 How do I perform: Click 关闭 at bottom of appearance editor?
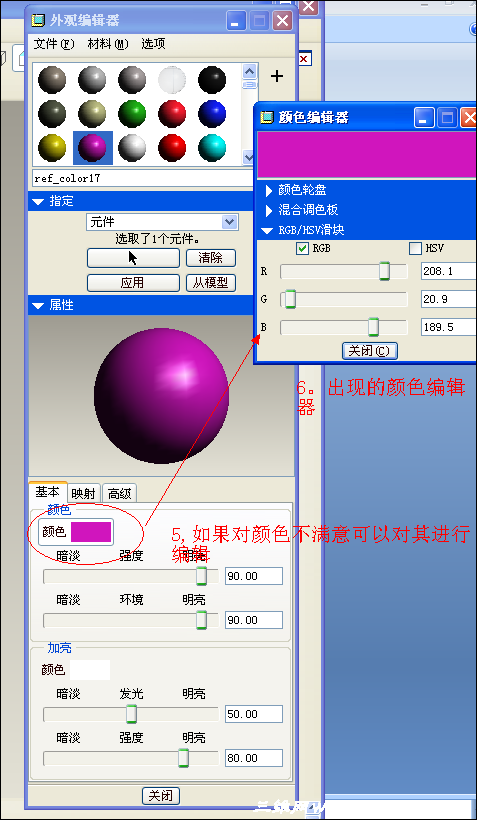point(161,795)
